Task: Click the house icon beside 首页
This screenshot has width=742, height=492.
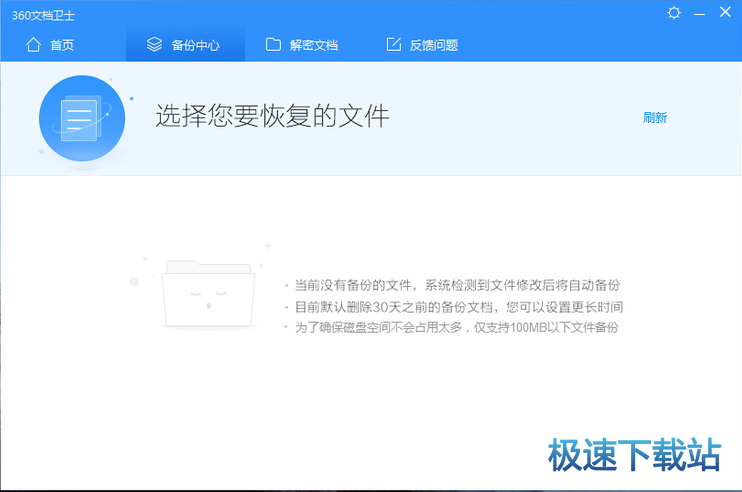Action: pos(34,45)
